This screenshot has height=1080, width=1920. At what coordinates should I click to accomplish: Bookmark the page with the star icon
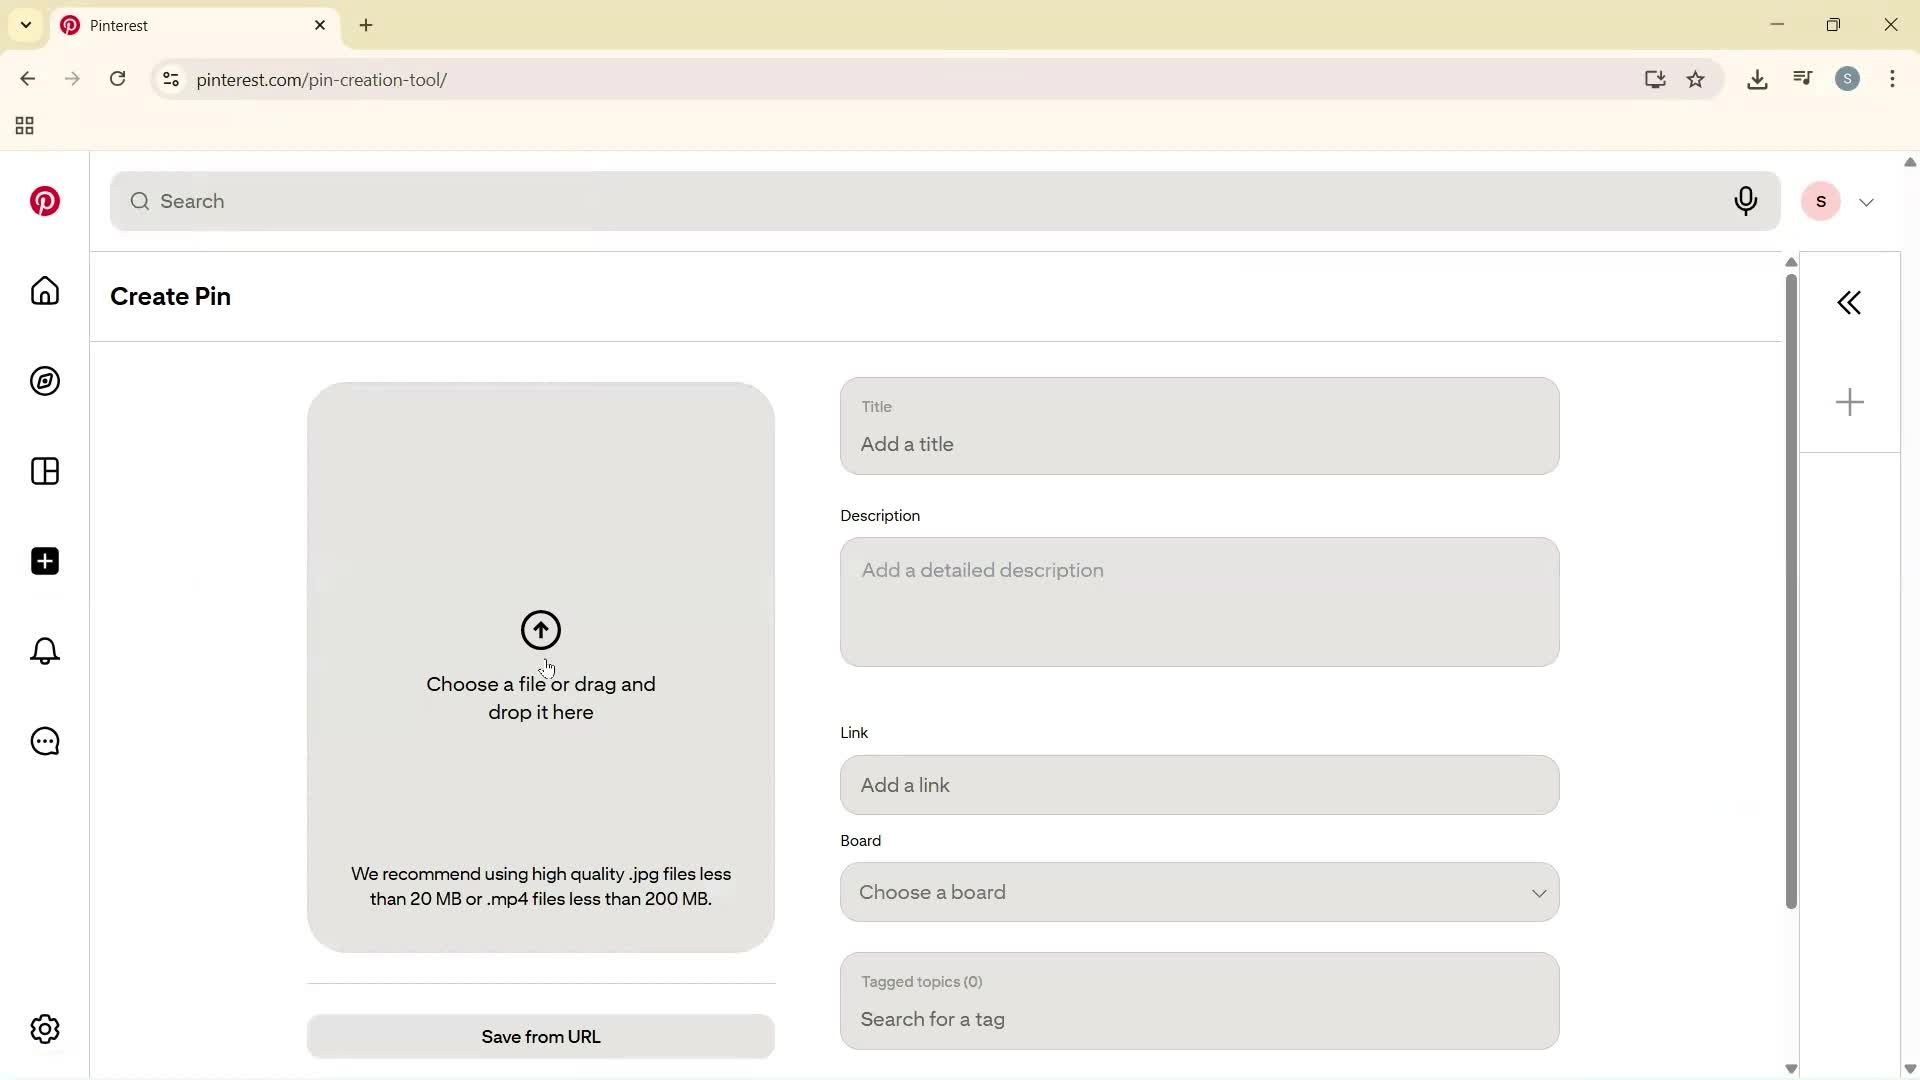pos(1696,79)
